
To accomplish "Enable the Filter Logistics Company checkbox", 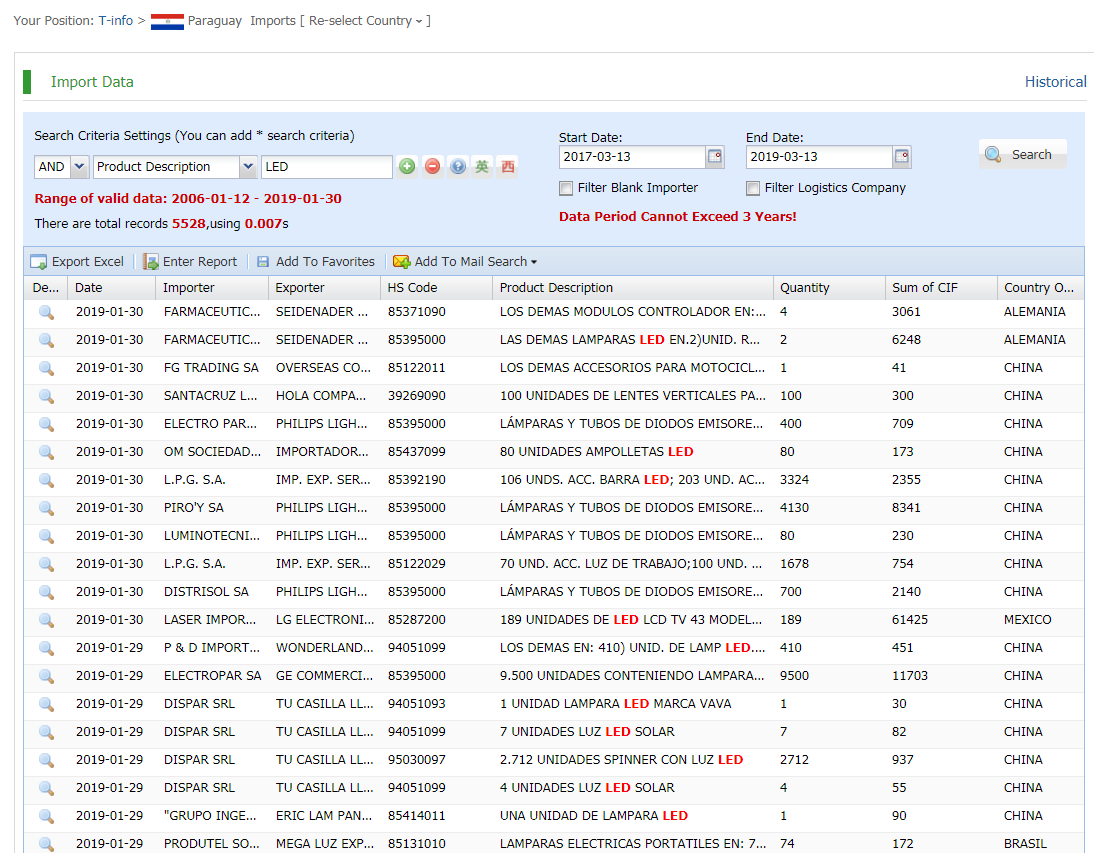I will click(753, 188).
